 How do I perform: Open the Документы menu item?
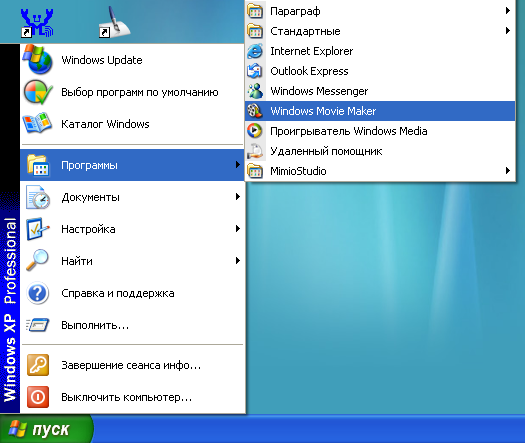(132, 197)
